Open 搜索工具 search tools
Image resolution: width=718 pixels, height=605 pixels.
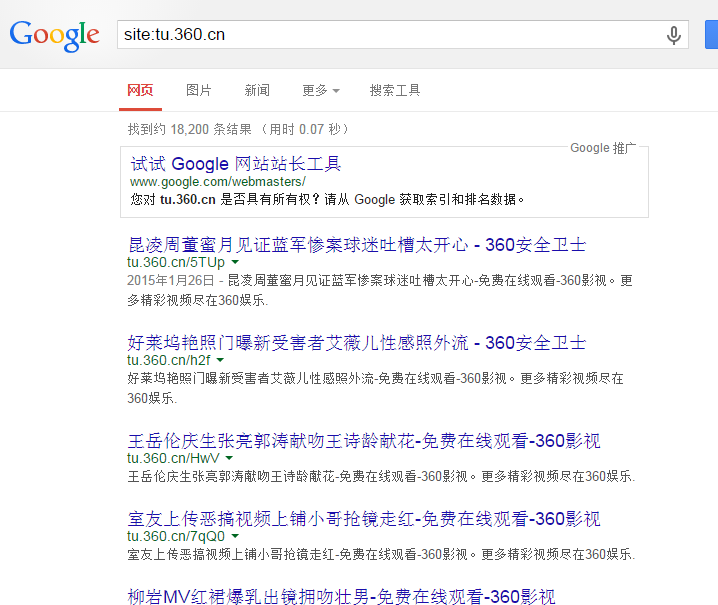click(x=395, y=90)
